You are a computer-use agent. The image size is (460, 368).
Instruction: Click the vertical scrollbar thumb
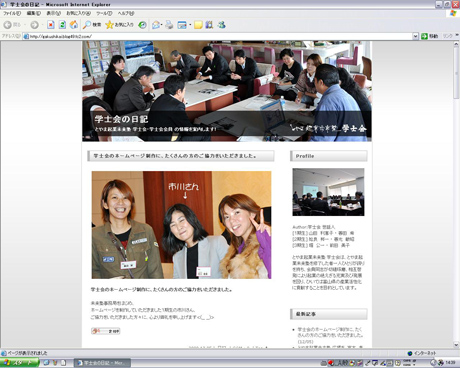tap(456, 73)
